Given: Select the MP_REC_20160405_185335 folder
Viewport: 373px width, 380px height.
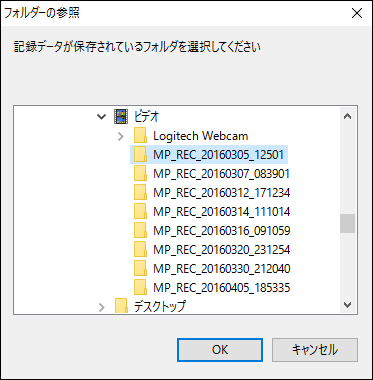Looking at the screenshot, I should (x=212, y=287).
